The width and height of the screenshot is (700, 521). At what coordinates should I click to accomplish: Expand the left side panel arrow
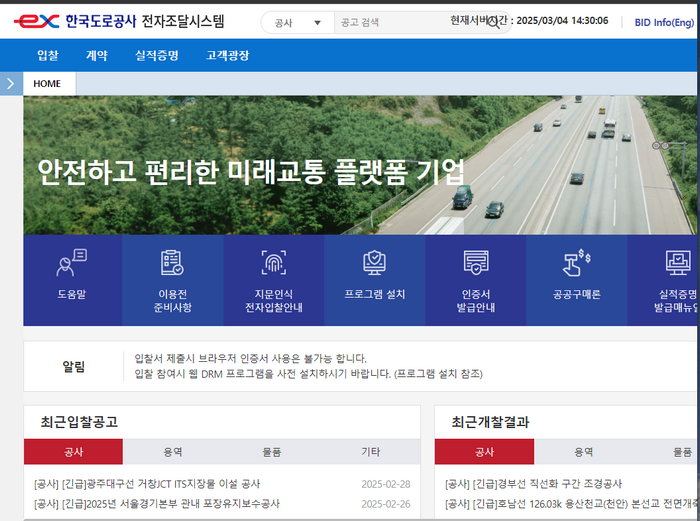10,84
